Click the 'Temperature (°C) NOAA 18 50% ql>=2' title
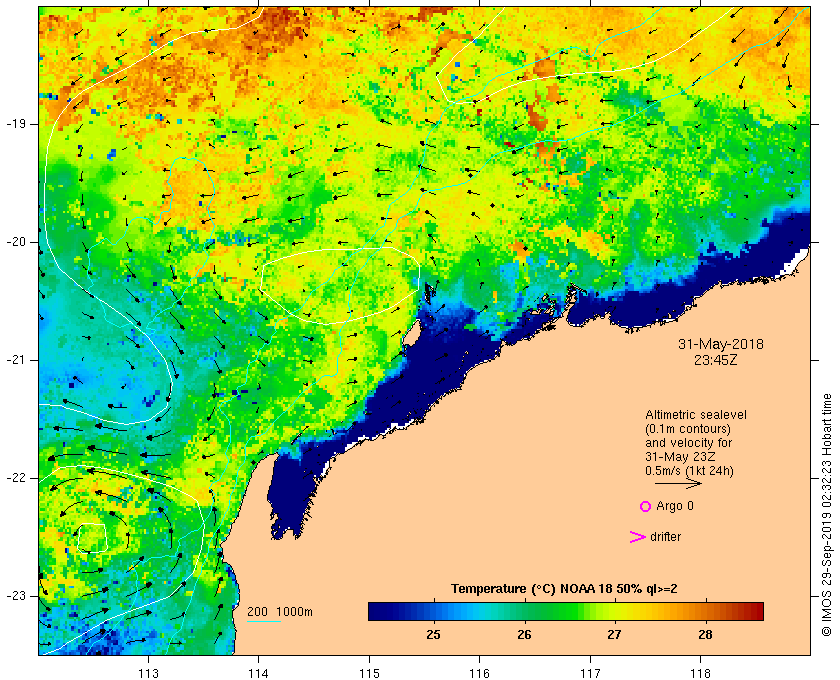 (x=564, y=589)
